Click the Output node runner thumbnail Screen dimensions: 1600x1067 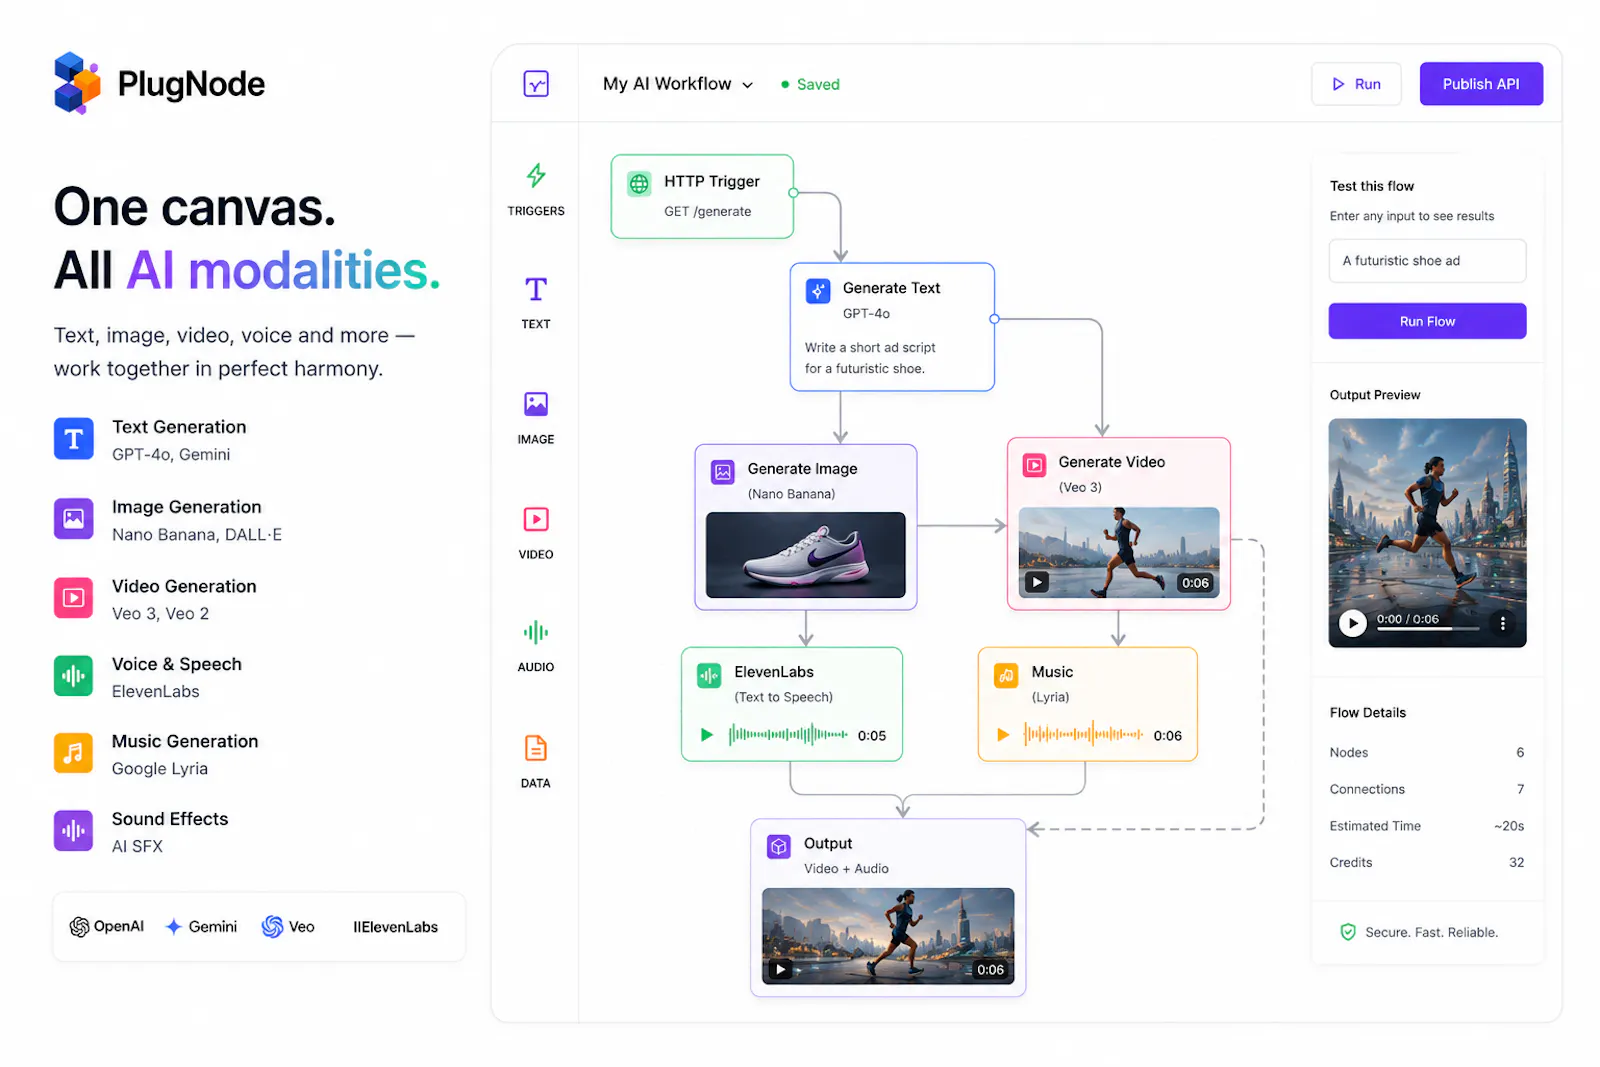coord(888,936)
